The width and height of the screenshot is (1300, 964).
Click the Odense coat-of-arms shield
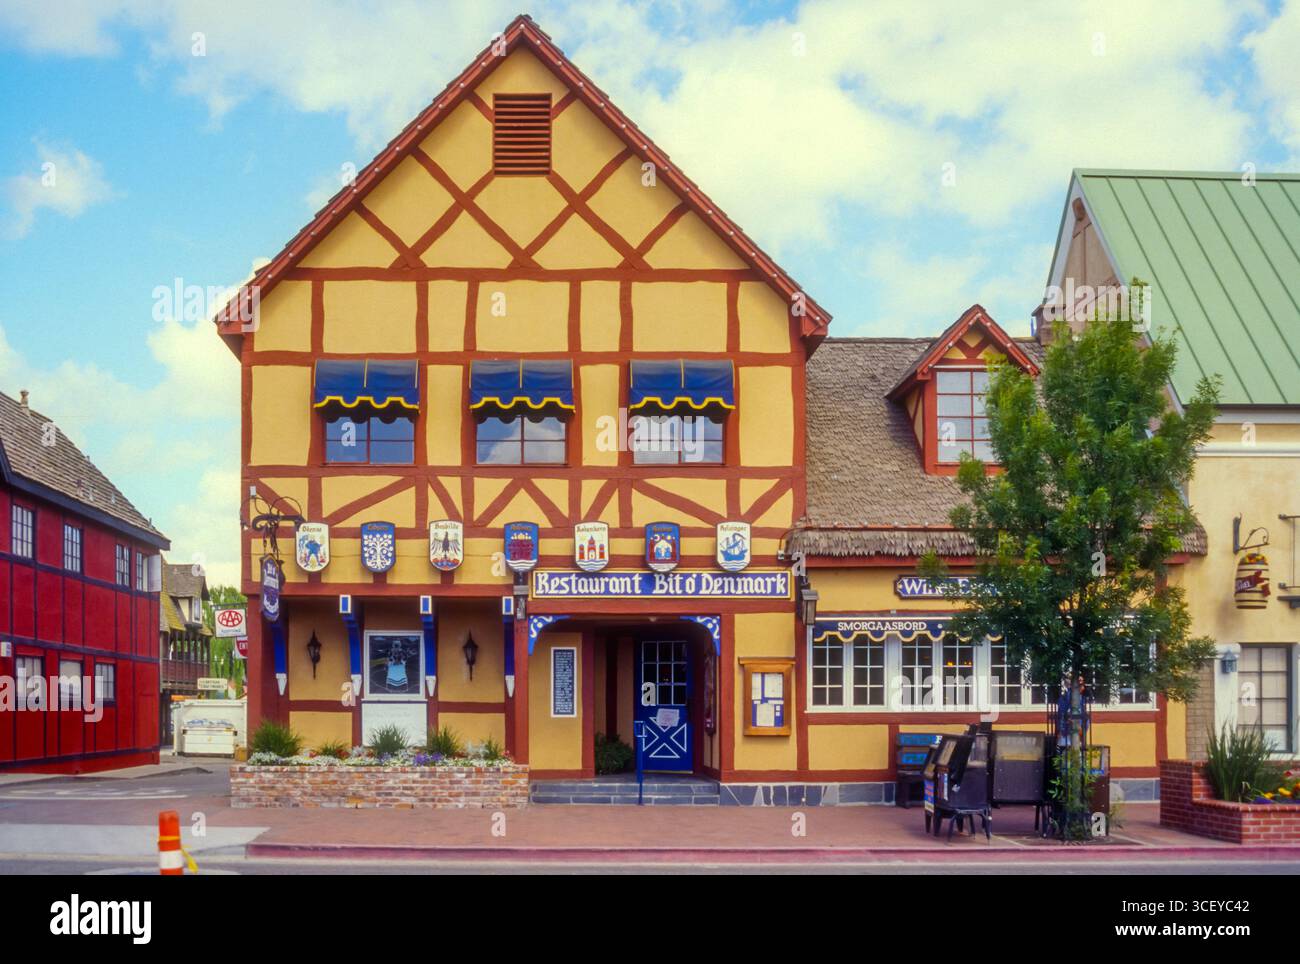[x=312, y=546]
